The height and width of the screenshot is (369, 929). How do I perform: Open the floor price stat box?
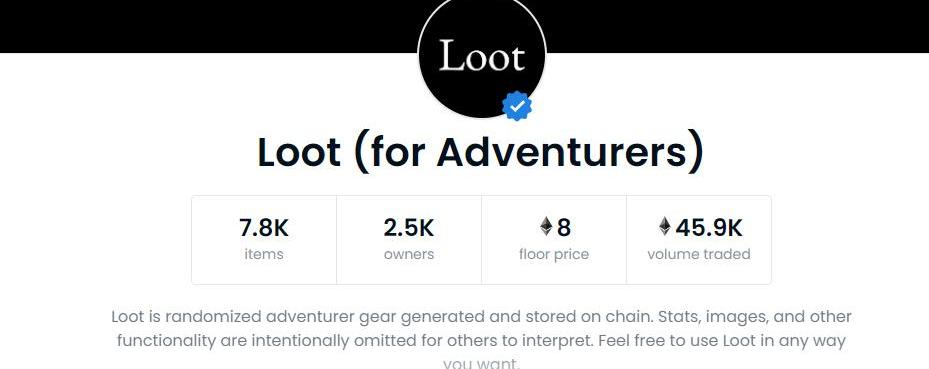click(554, 240)
